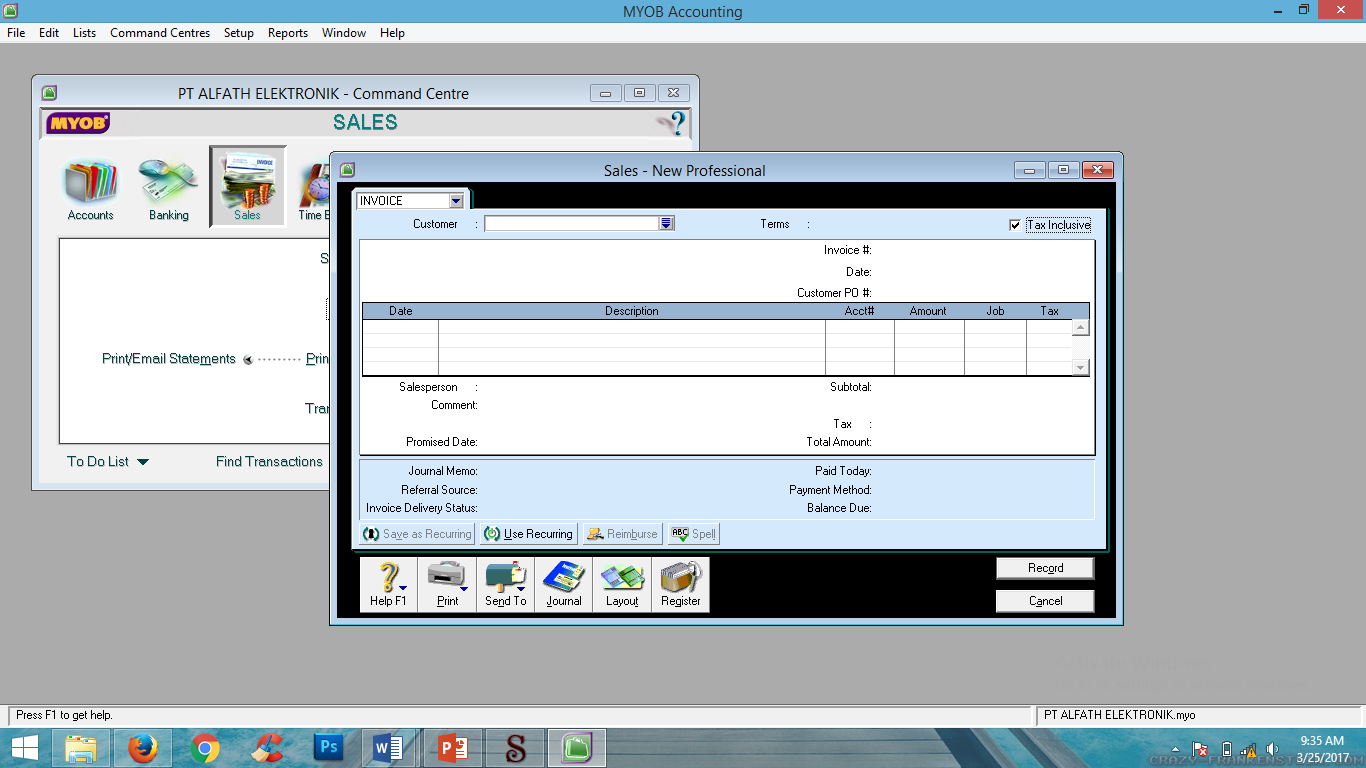Open the Register from the invoice window
Image resolution: width=1366 pixels, height=768 pixels.
[x=681, y=583]
